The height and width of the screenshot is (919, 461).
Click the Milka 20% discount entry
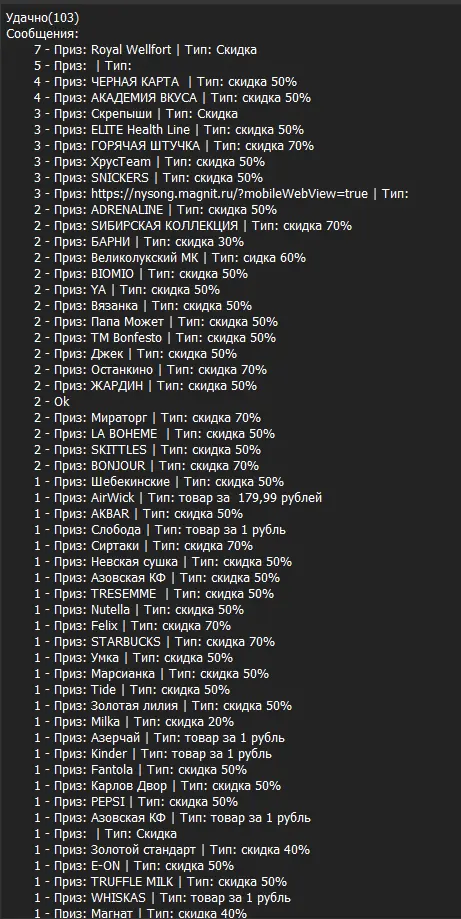[x=134, y=721]
